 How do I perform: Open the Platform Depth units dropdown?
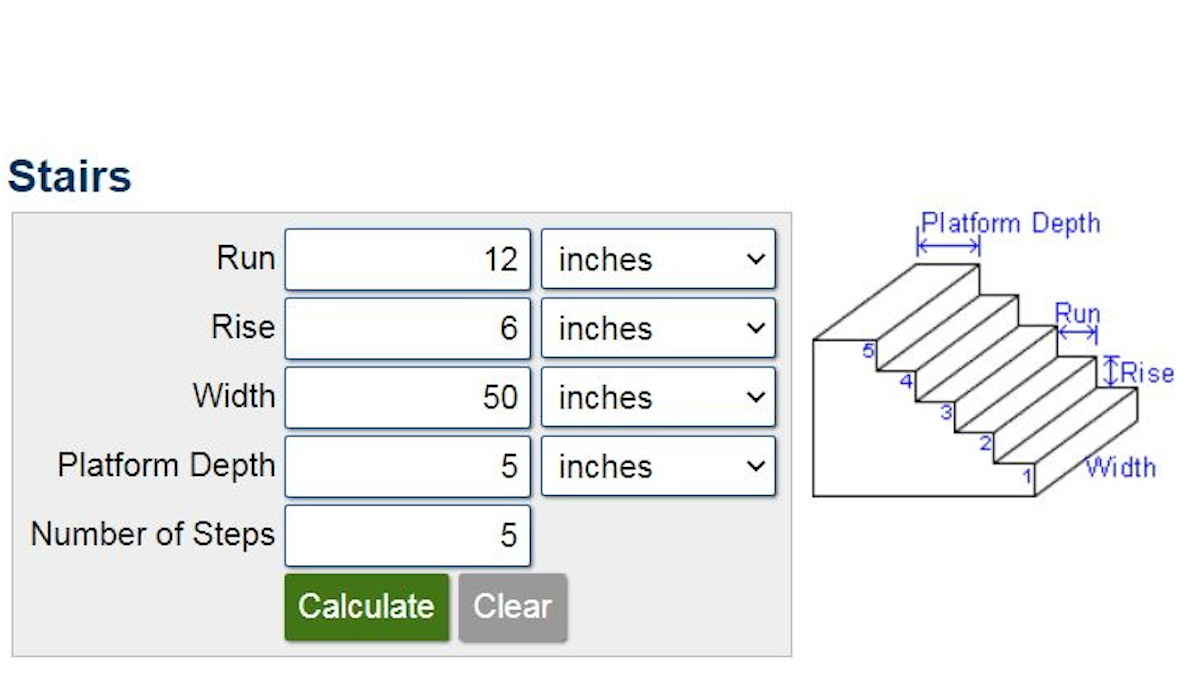(658, 467)
